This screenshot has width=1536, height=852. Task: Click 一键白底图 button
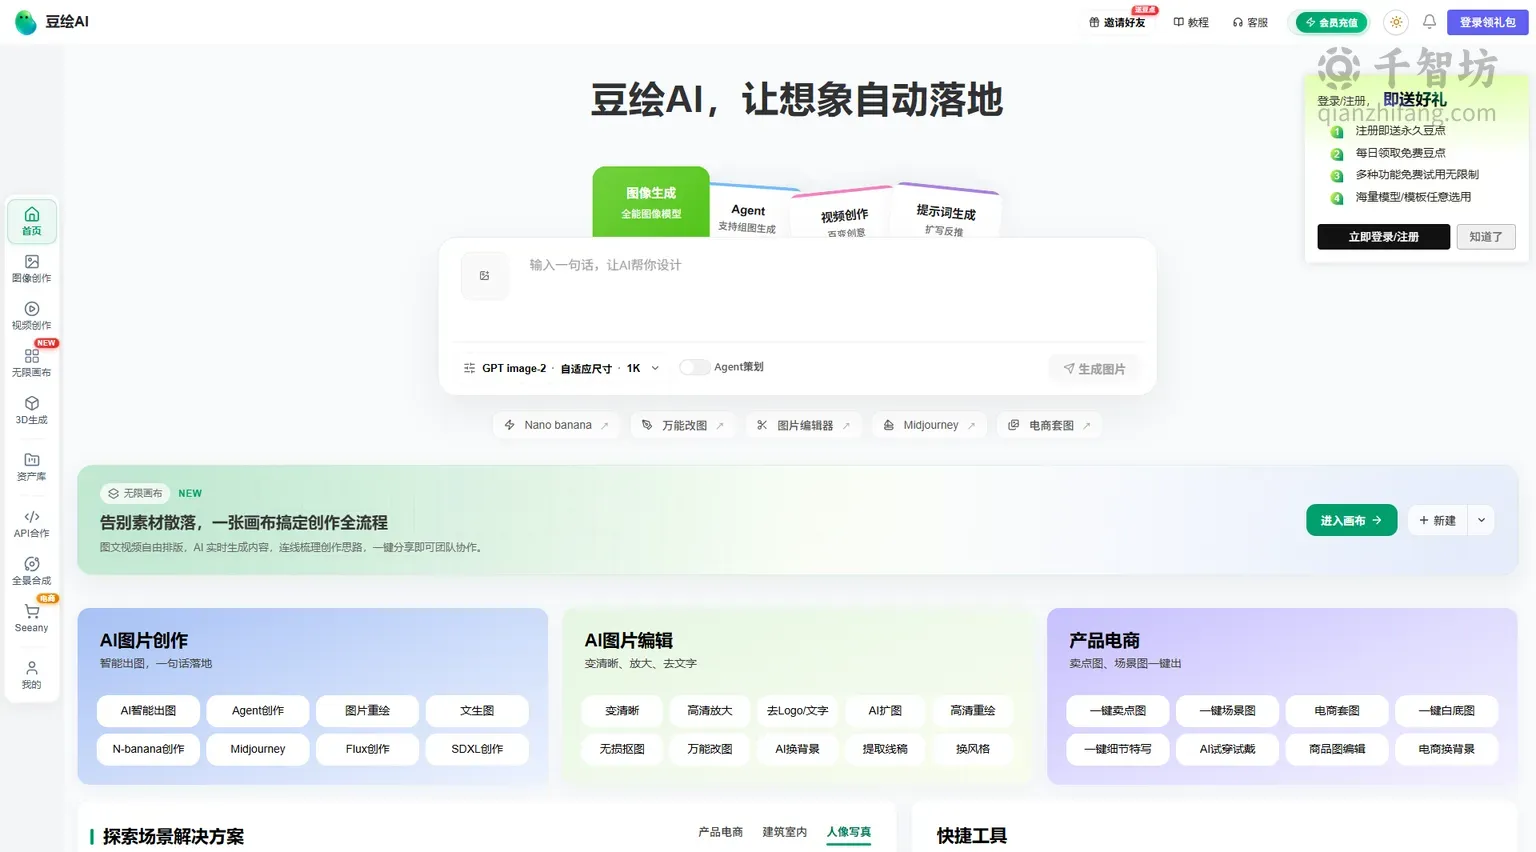pyautogui.click(x=1447, y=711)
